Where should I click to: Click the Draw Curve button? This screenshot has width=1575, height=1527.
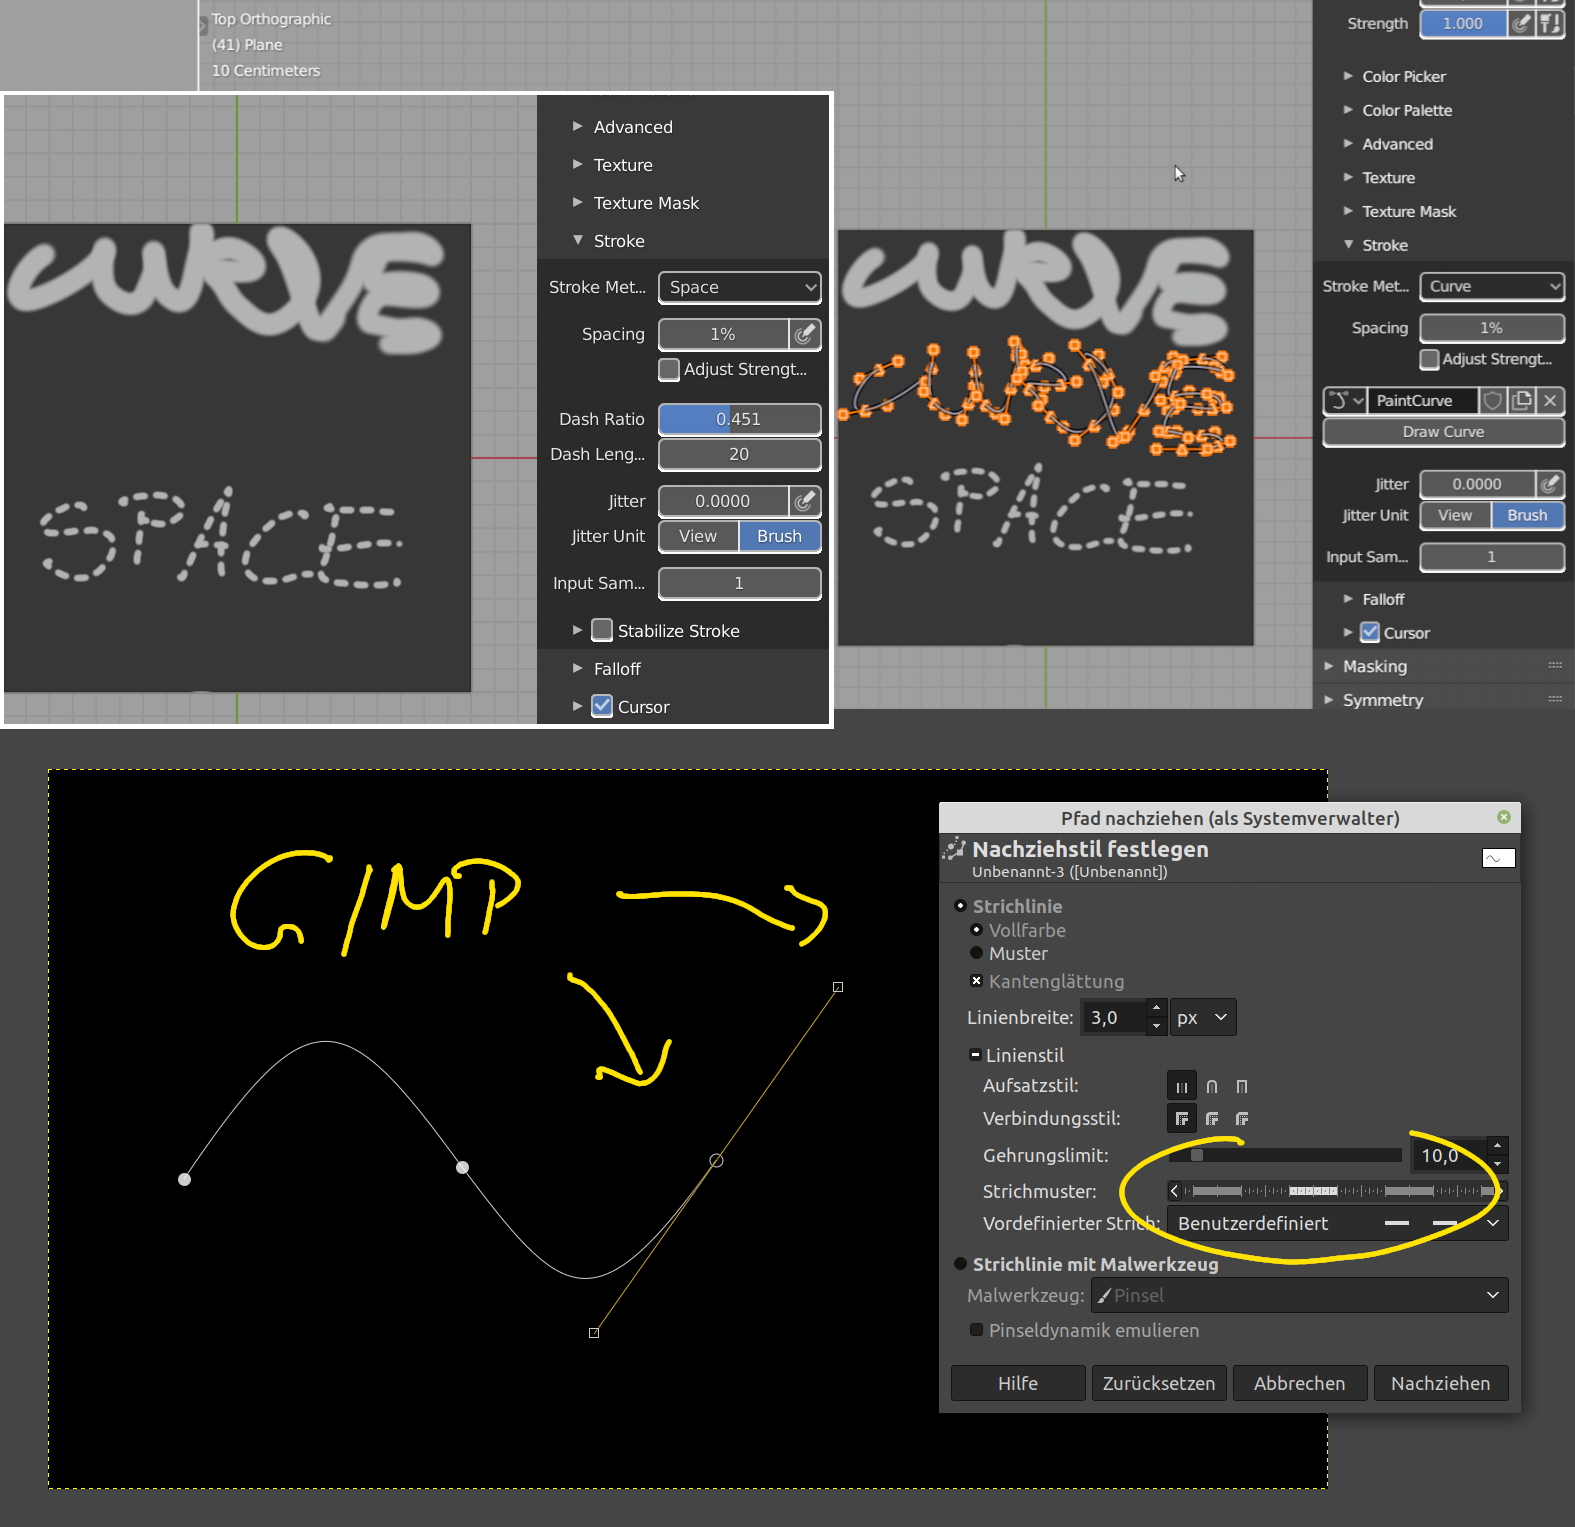pos(1443,432)
